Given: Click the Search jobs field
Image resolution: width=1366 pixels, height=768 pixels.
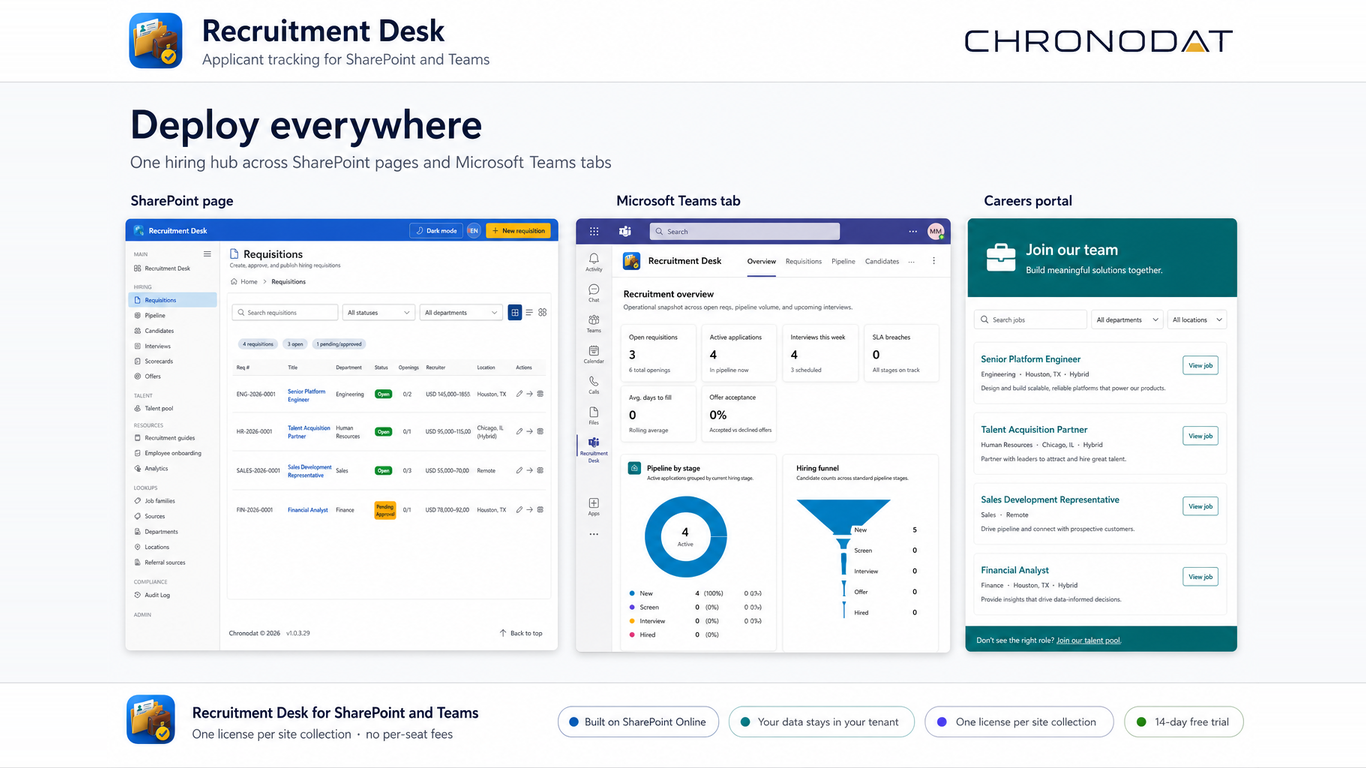Looking at the screenshot, I should (x=1030, y=320).
